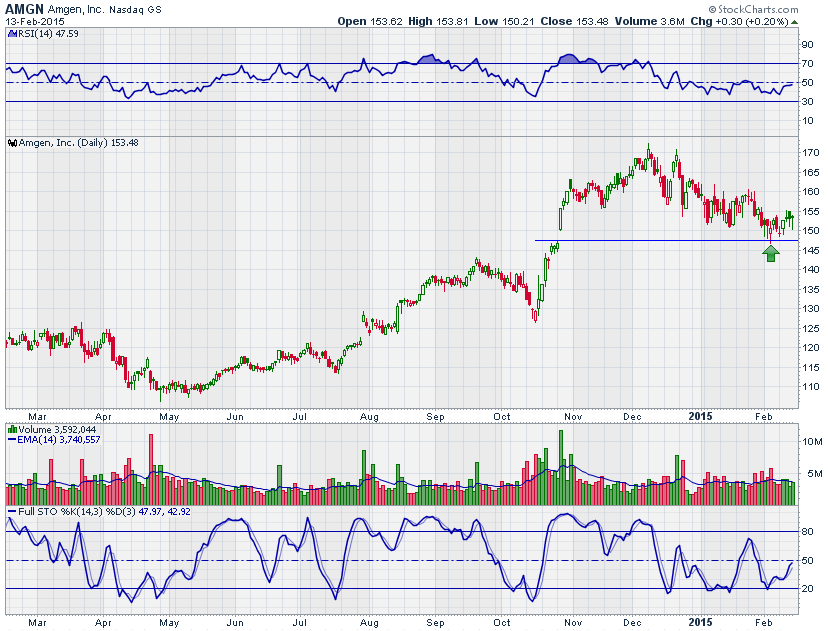Click the 'Volume 3.6M' header value
This screenshot has width=828, height=631.
tap(650, 22)
